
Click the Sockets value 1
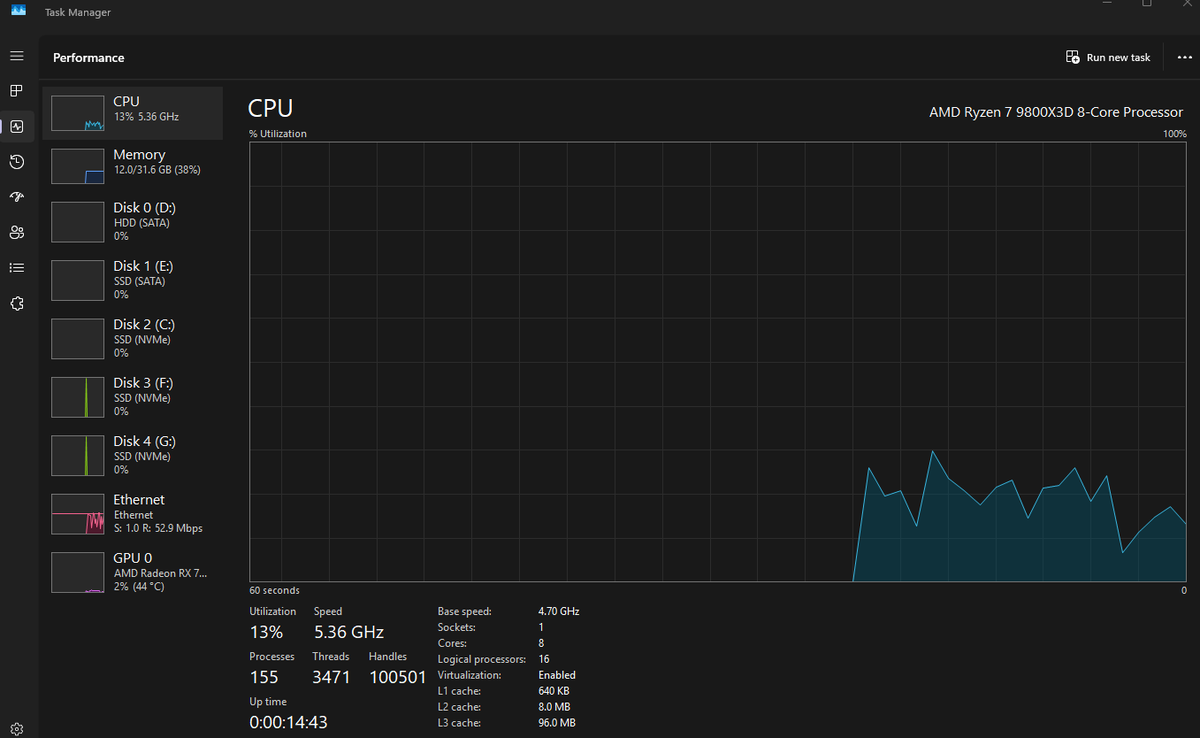[541, 627]
